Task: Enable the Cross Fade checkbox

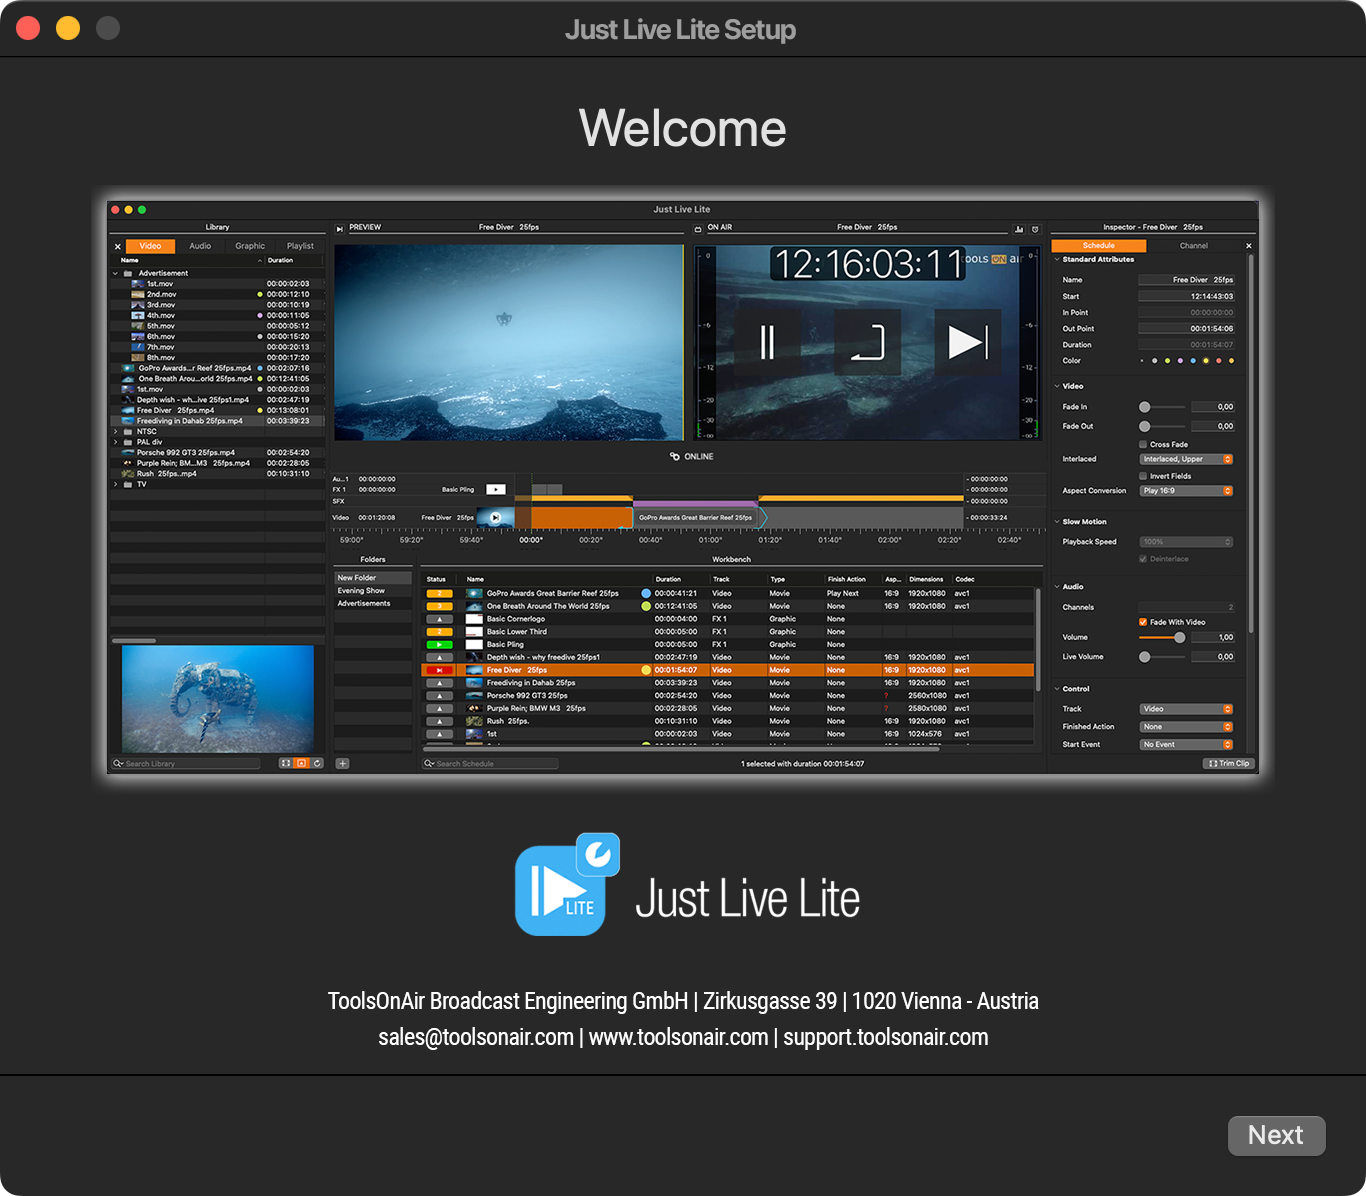Action: point(1143,444)
